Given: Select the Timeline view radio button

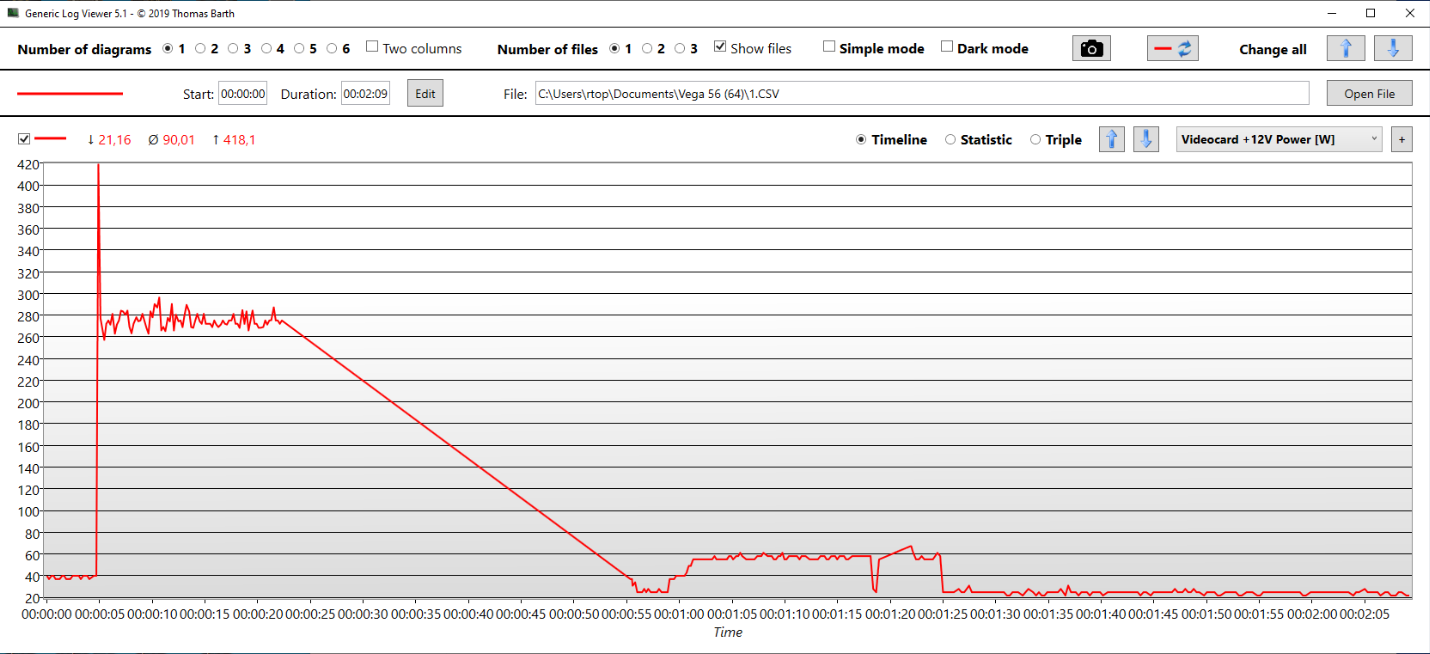Looking at the screenshot, I should (x=861, y=140).
